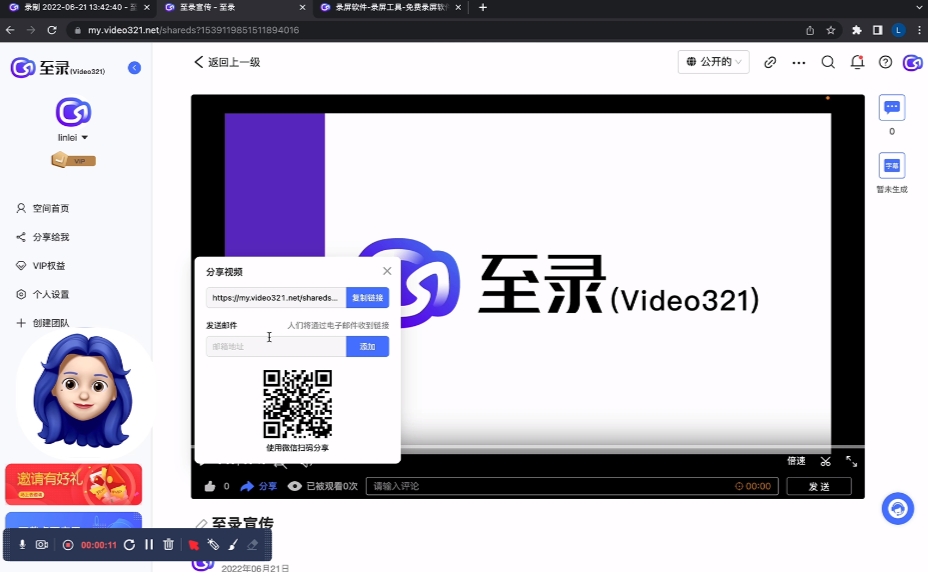
Task: Click the browser back arrow
Action: pyautogui.click(x=10, y=30)
